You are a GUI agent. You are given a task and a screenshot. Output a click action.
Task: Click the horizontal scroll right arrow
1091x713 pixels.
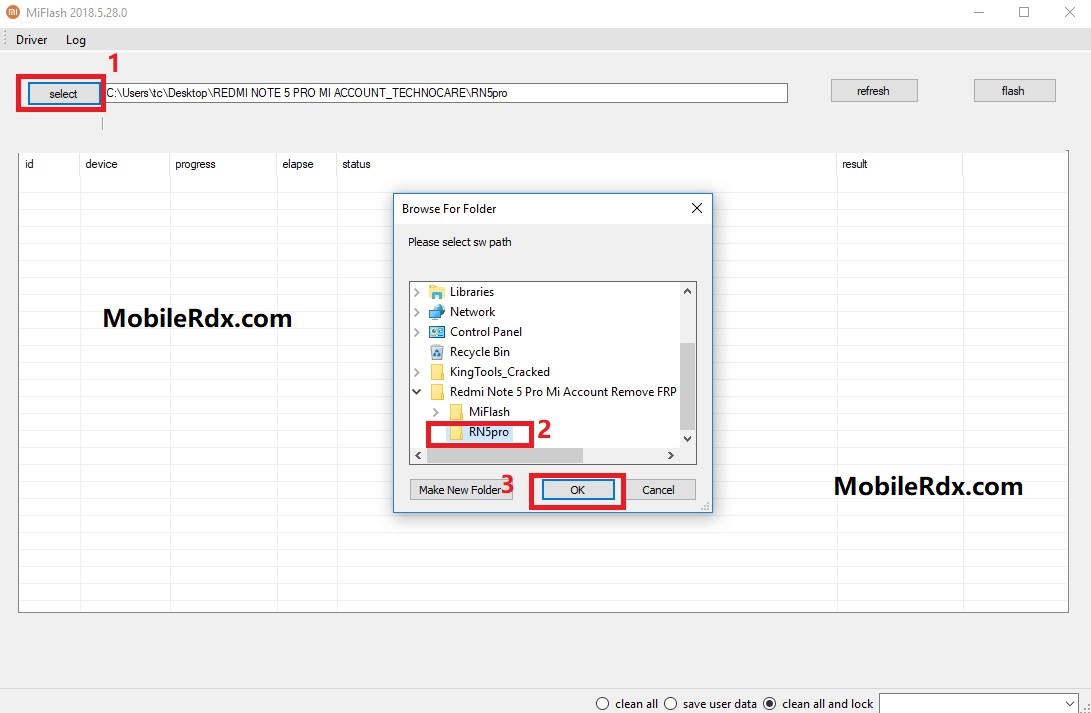671,456
